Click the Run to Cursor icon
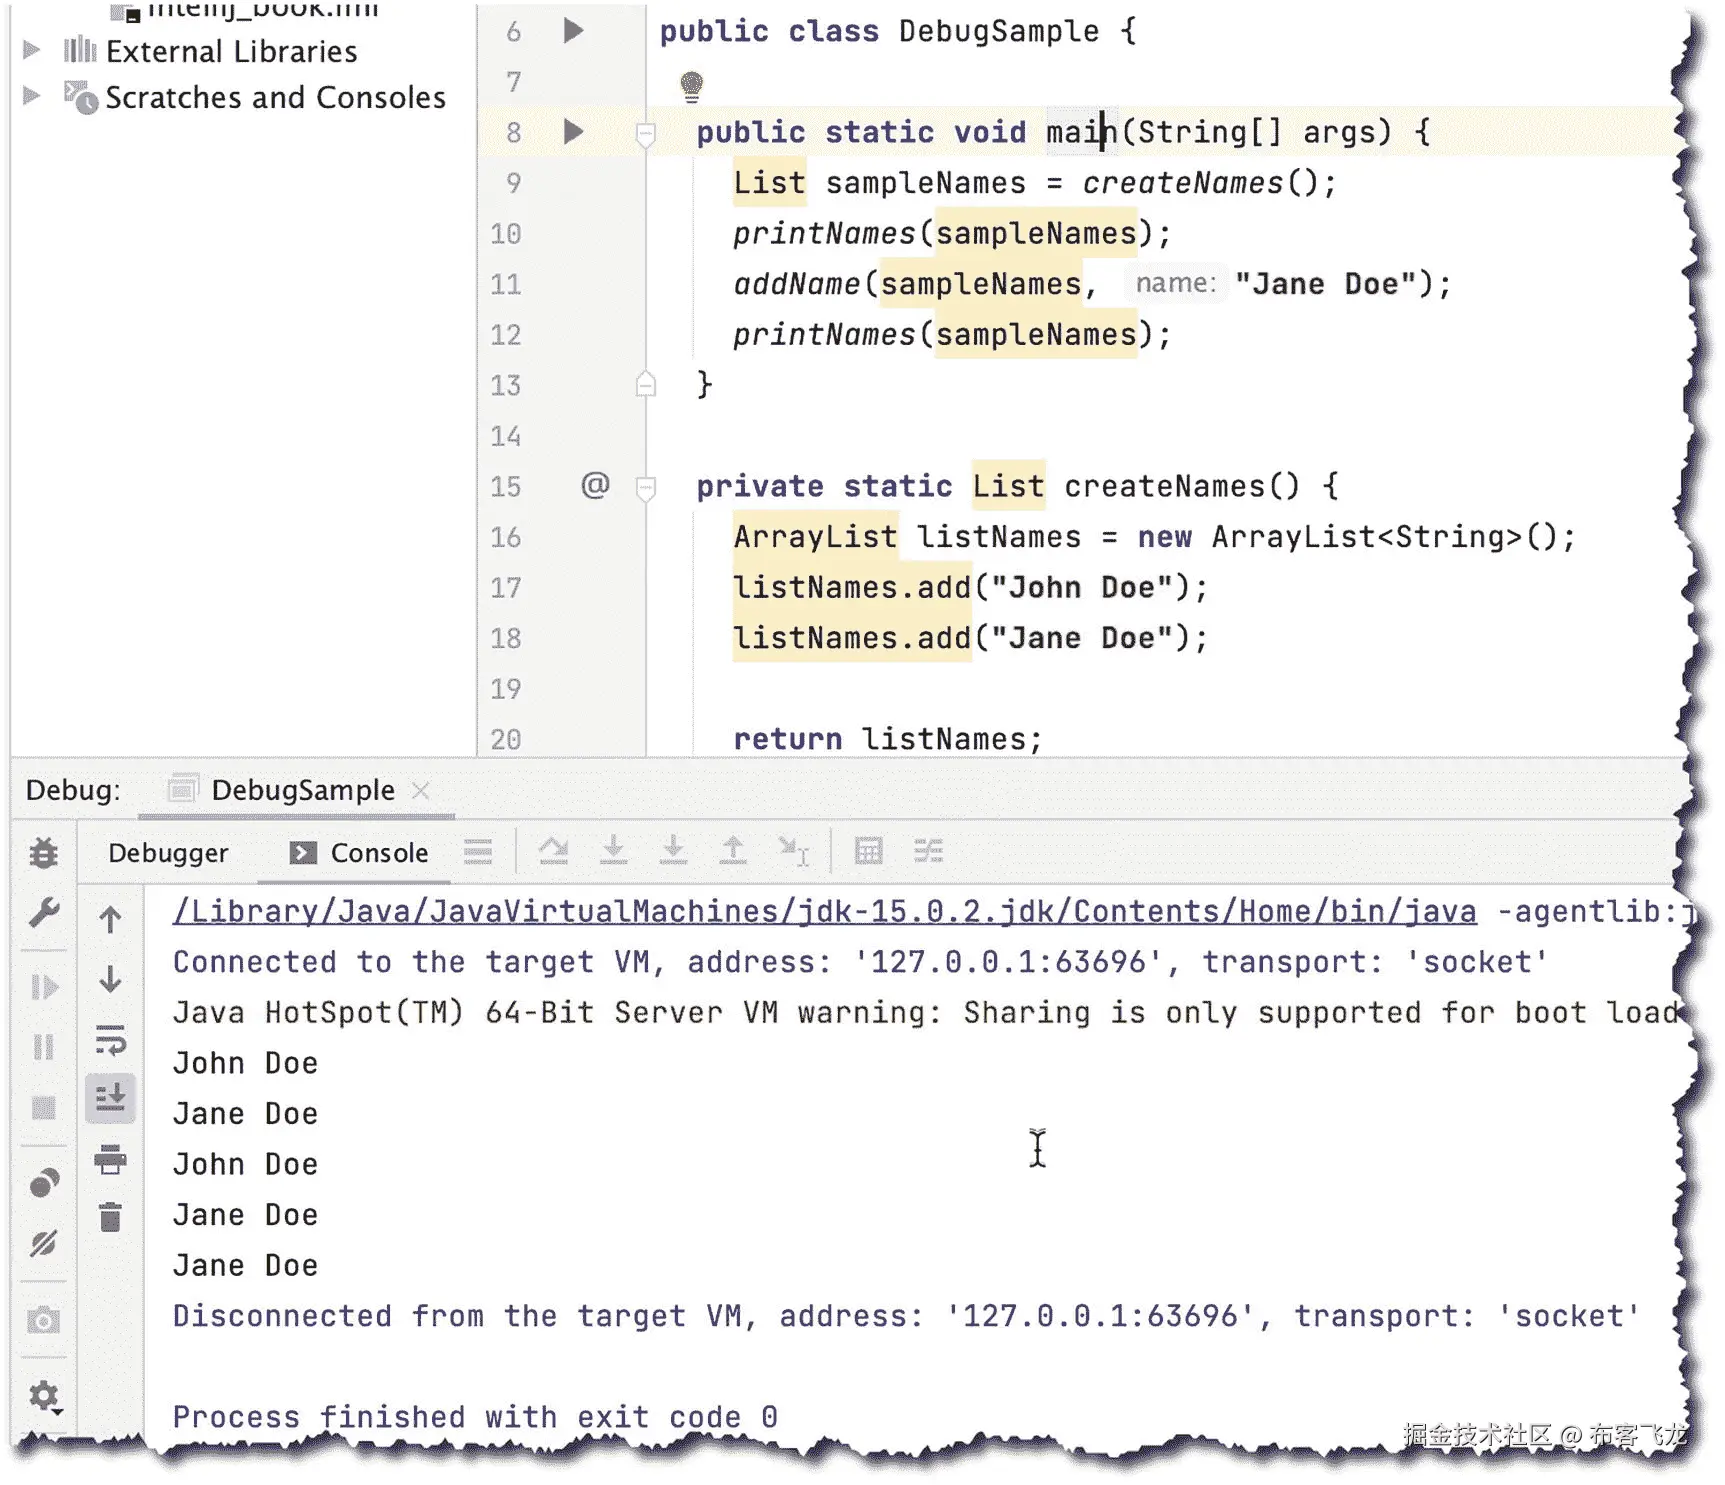The image size is (1725, 1485). [794, 851]
